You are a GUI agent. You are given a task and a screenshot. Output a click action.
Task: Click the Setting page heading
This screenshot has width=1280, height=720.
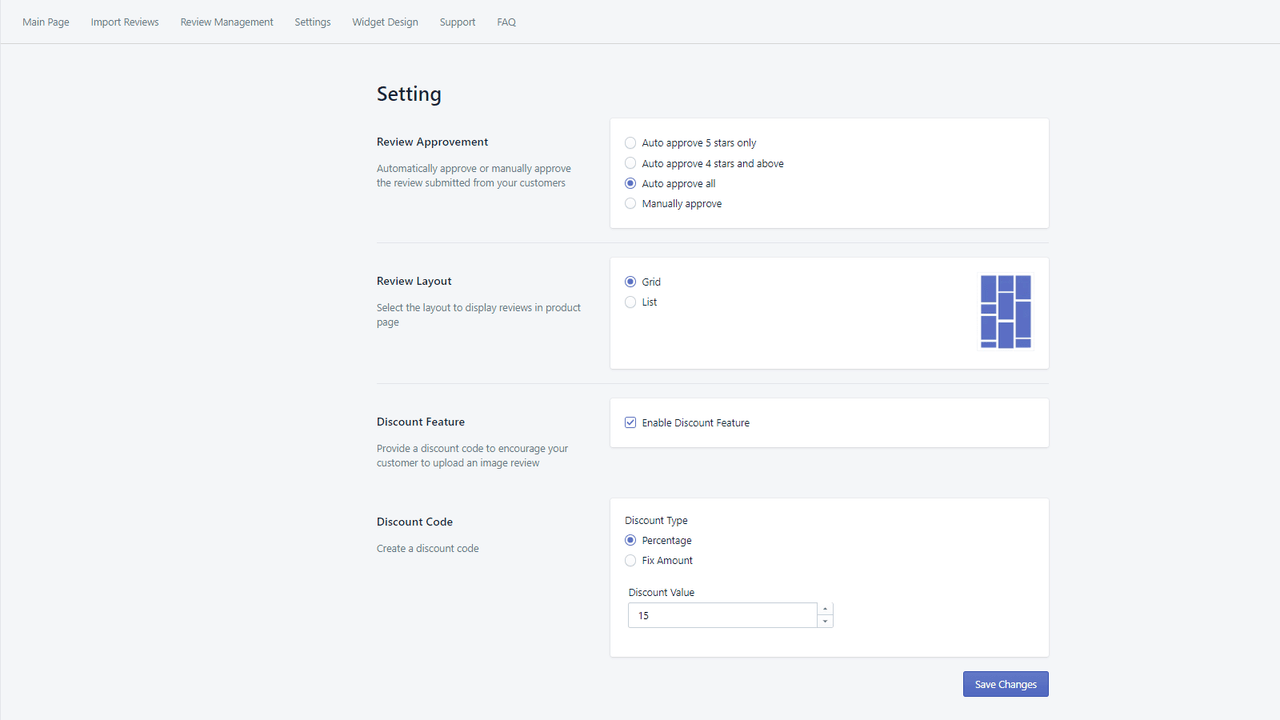409,94
